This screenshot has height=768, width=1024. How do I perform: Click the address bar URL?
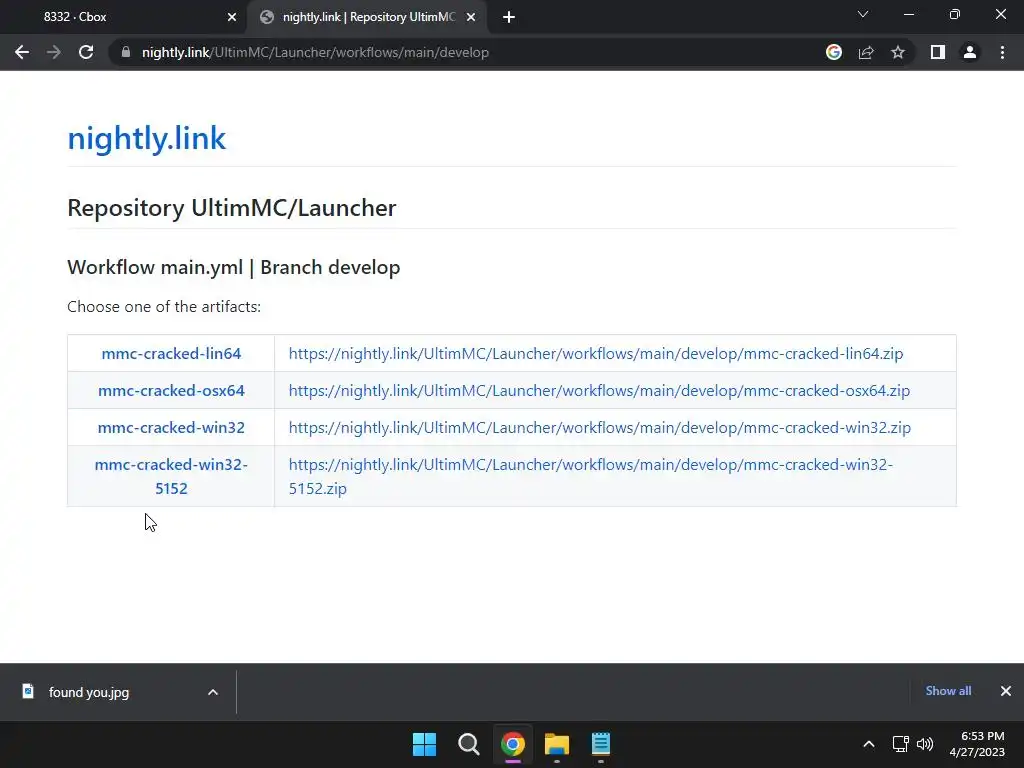click(315, 52)
